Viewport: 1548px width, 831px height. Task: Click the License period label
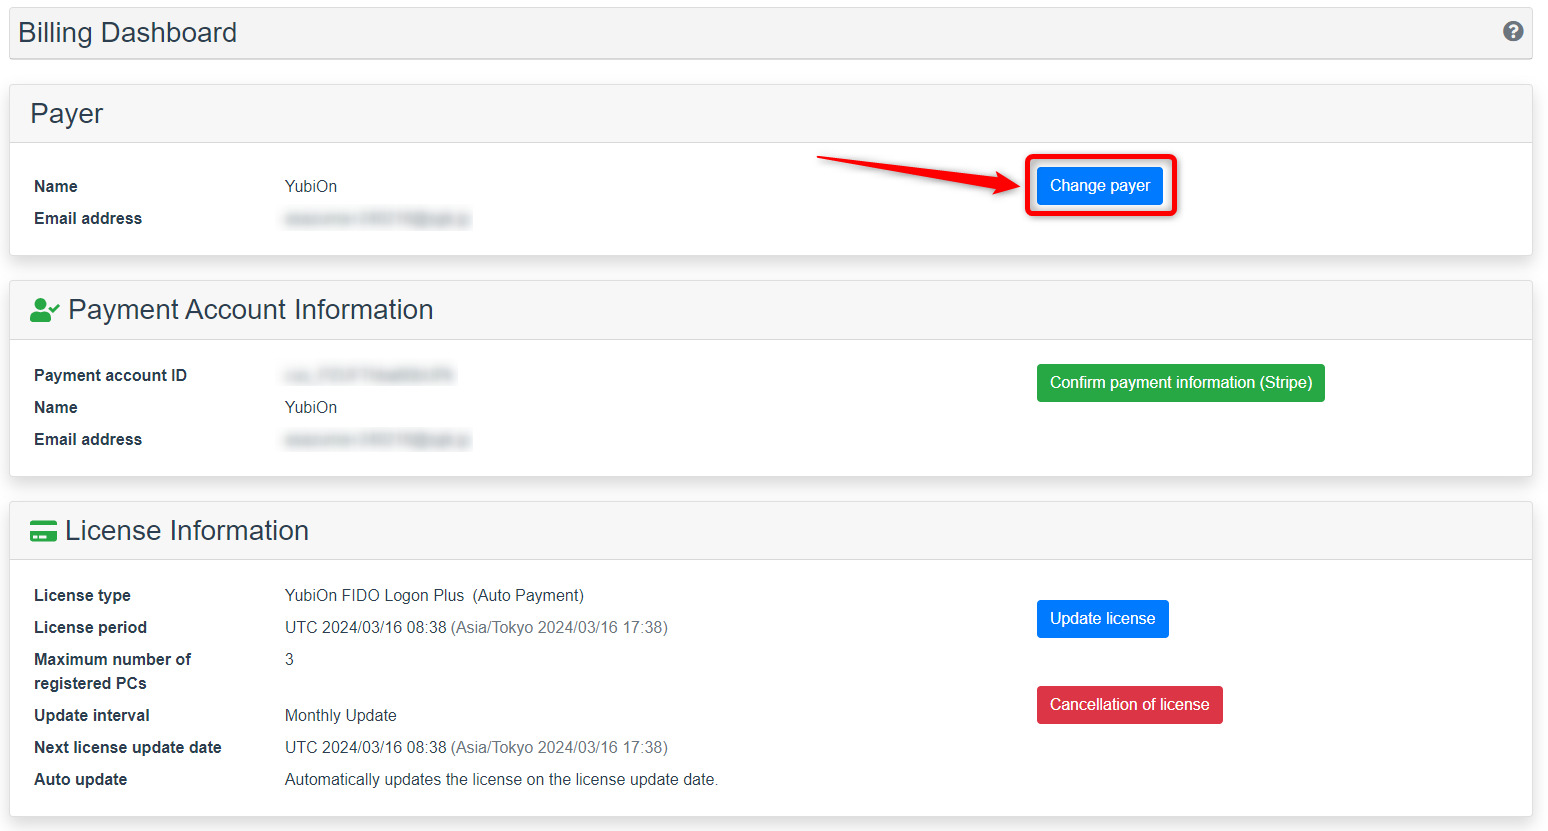pyautogui.click(x=90, y=628)
